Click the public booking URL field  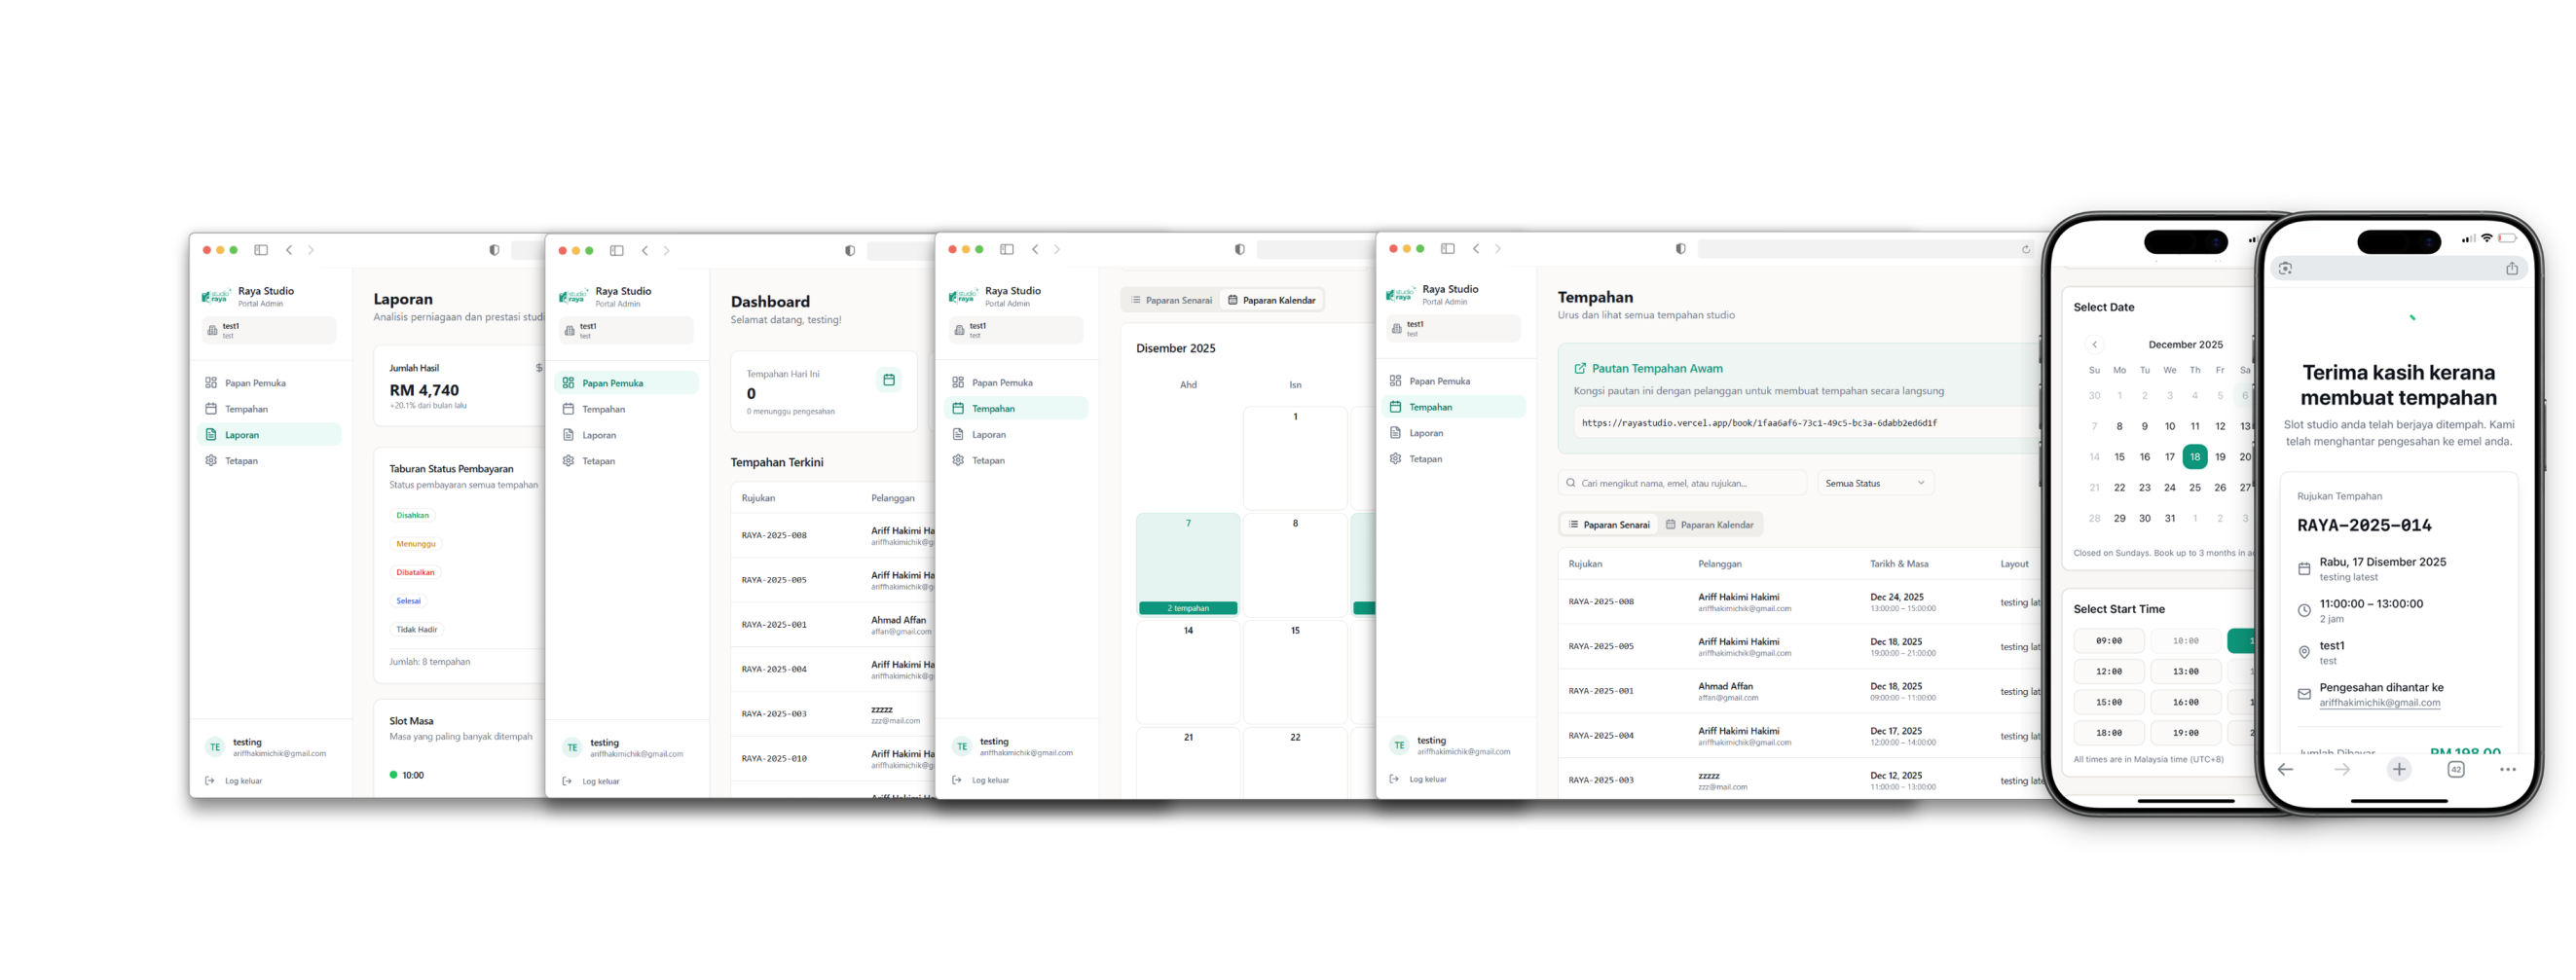[1805, 423]
